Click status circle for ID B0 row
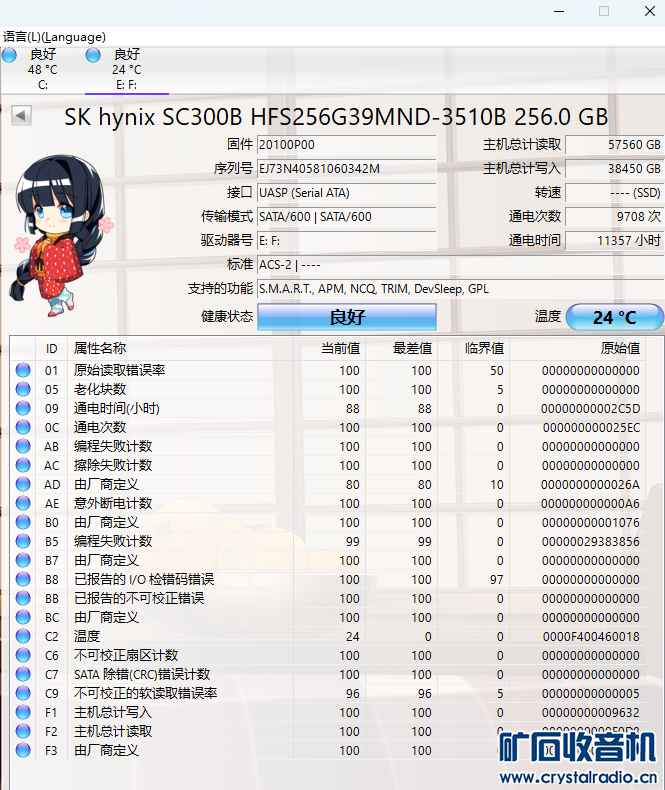Viewport: 665px width, 790px height. tap(23, 522)
